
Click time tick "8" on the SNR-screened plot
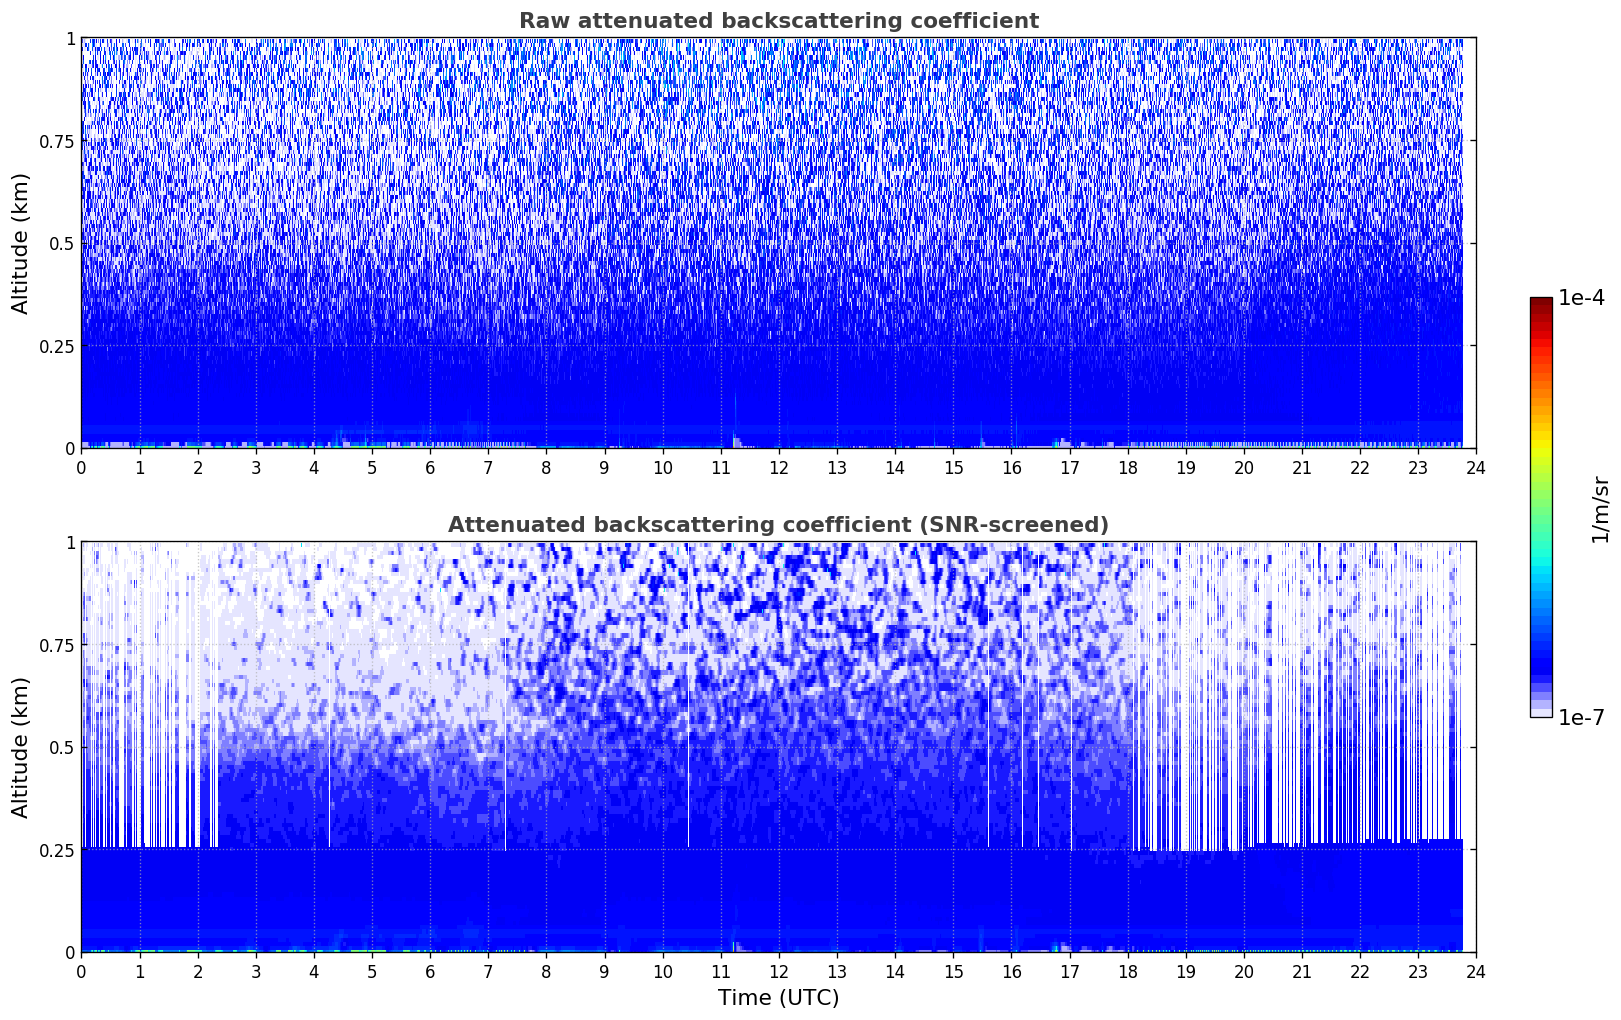coord(546,971)
